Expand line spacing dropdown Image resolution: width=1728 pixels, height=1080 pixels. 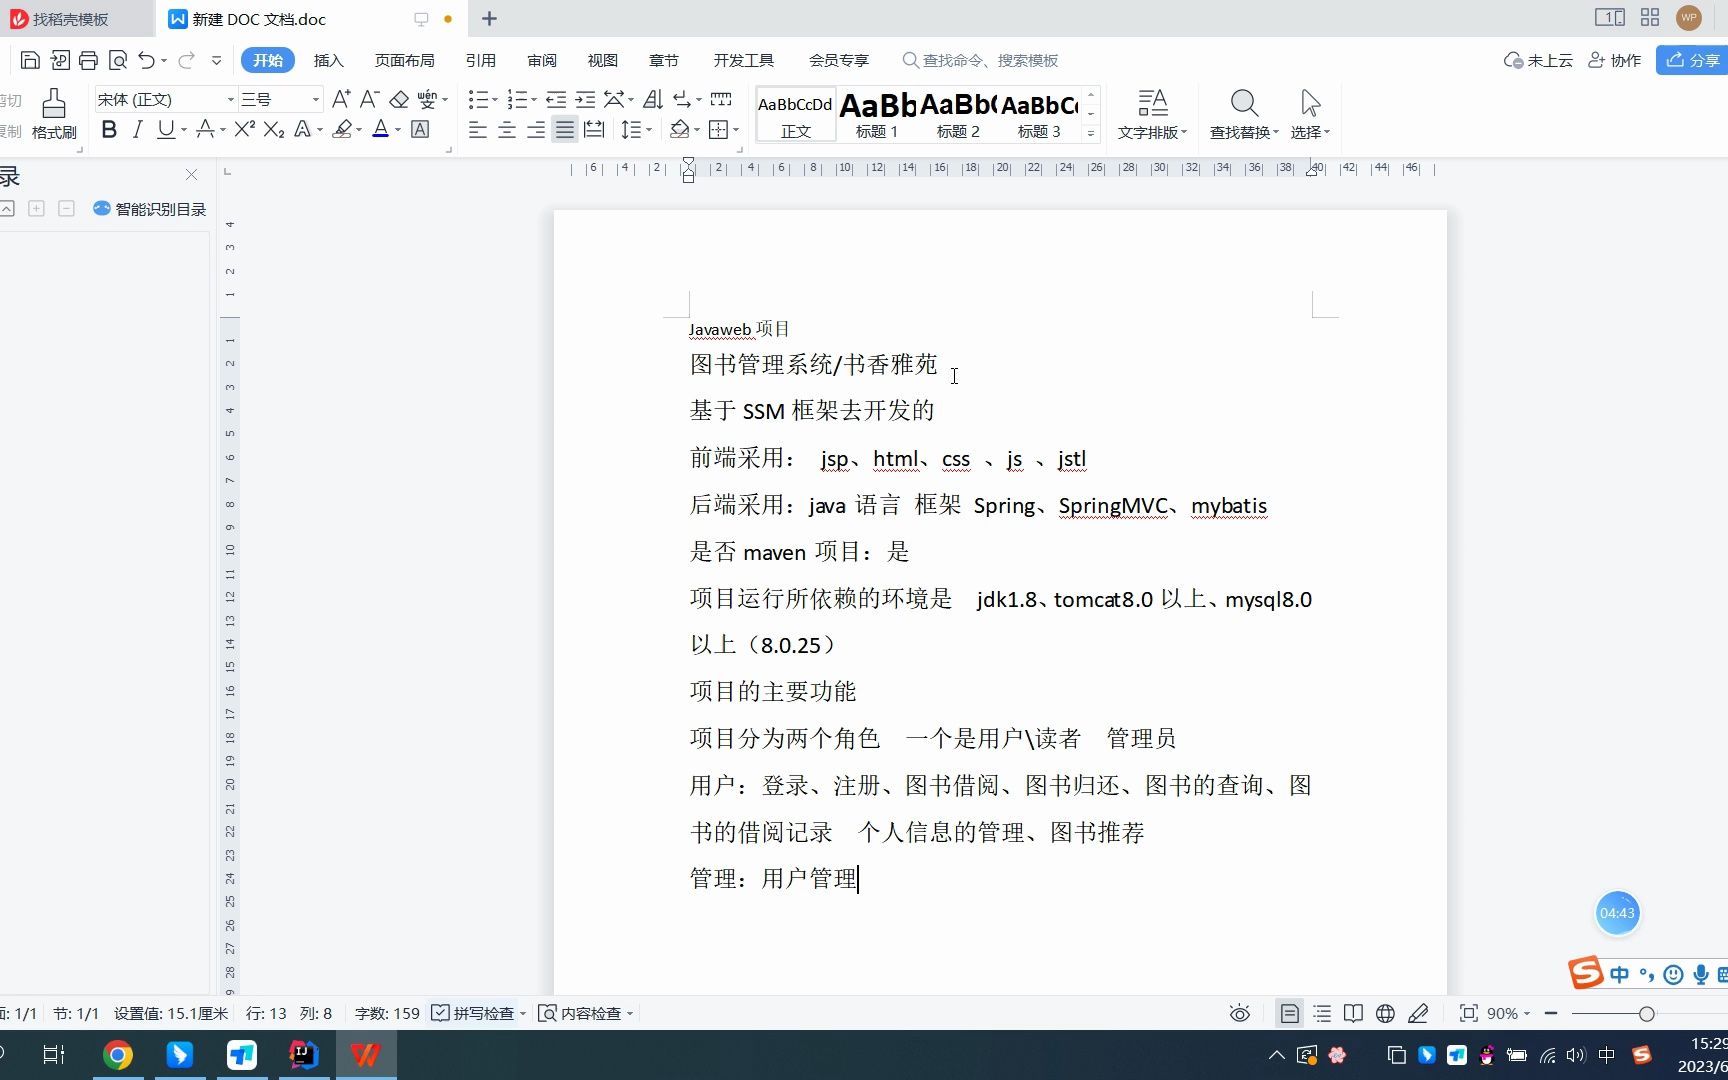[649, 129]
